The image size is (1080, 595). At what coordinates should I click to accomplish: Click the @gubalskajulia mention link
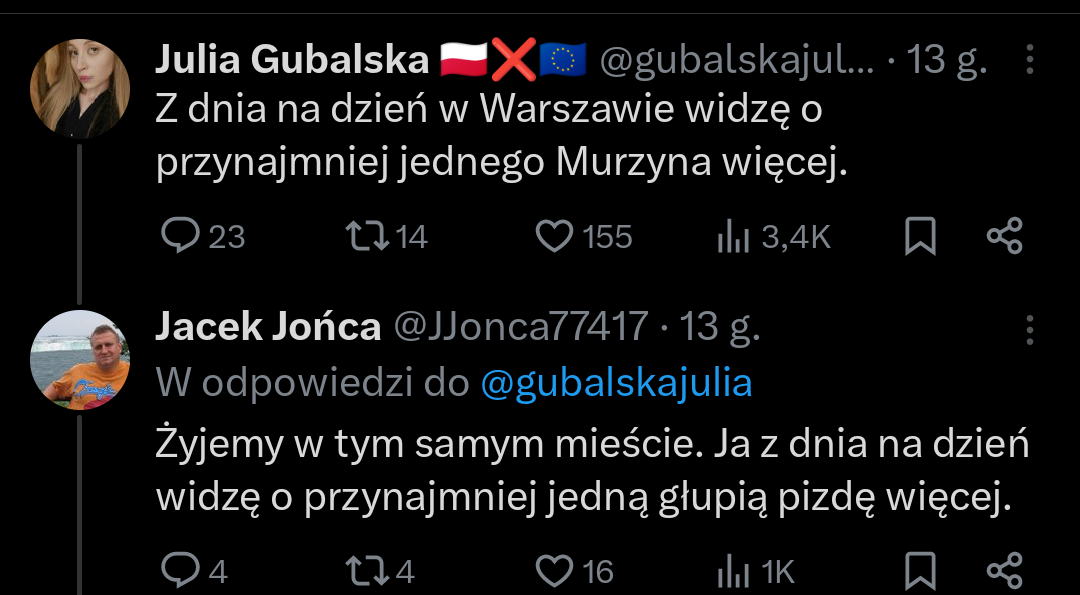click(x=616, y=384)
